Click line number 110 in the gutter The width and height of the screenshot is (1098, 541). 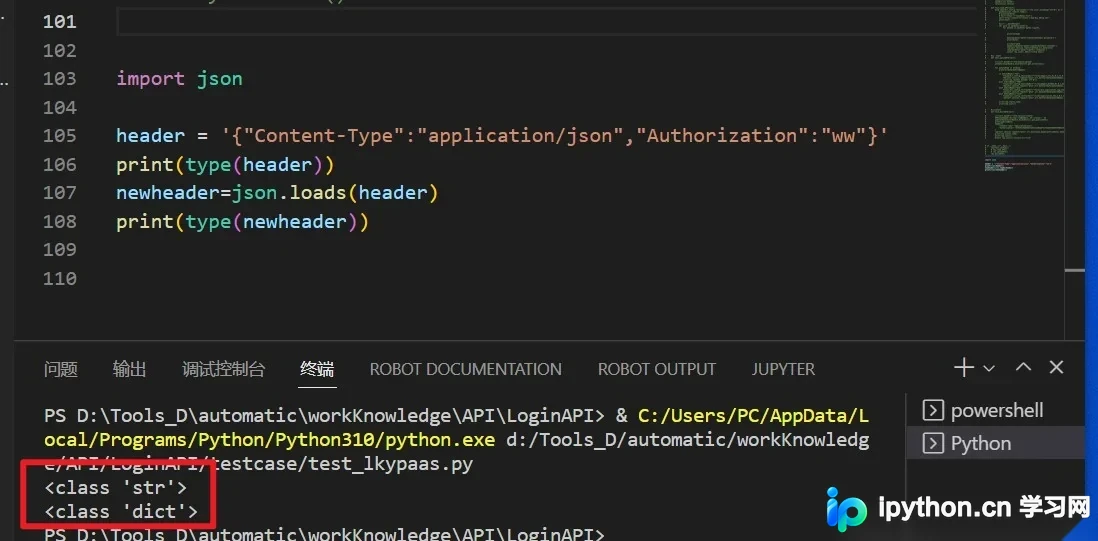click(60, 279)
